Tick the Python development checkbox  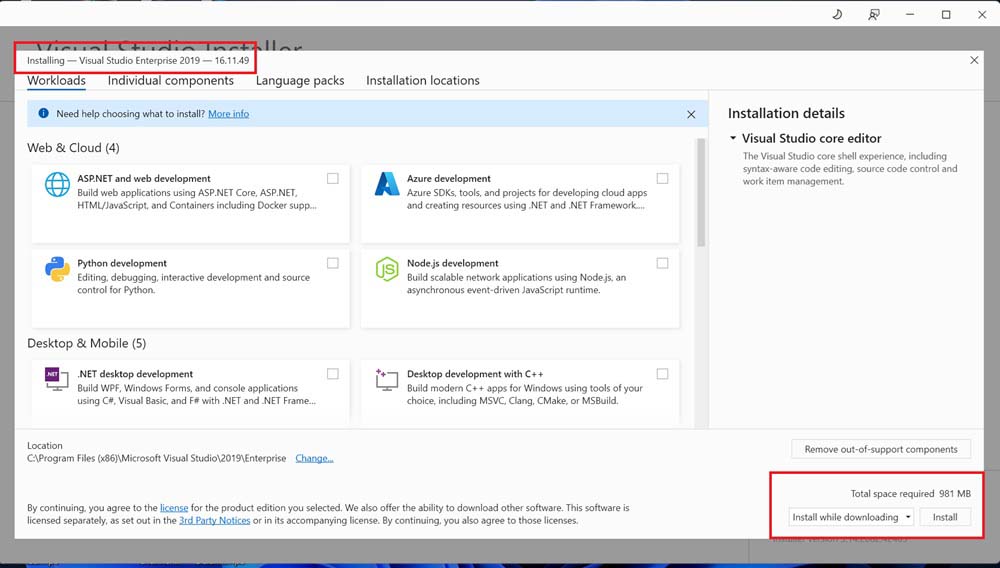[332, 264]
